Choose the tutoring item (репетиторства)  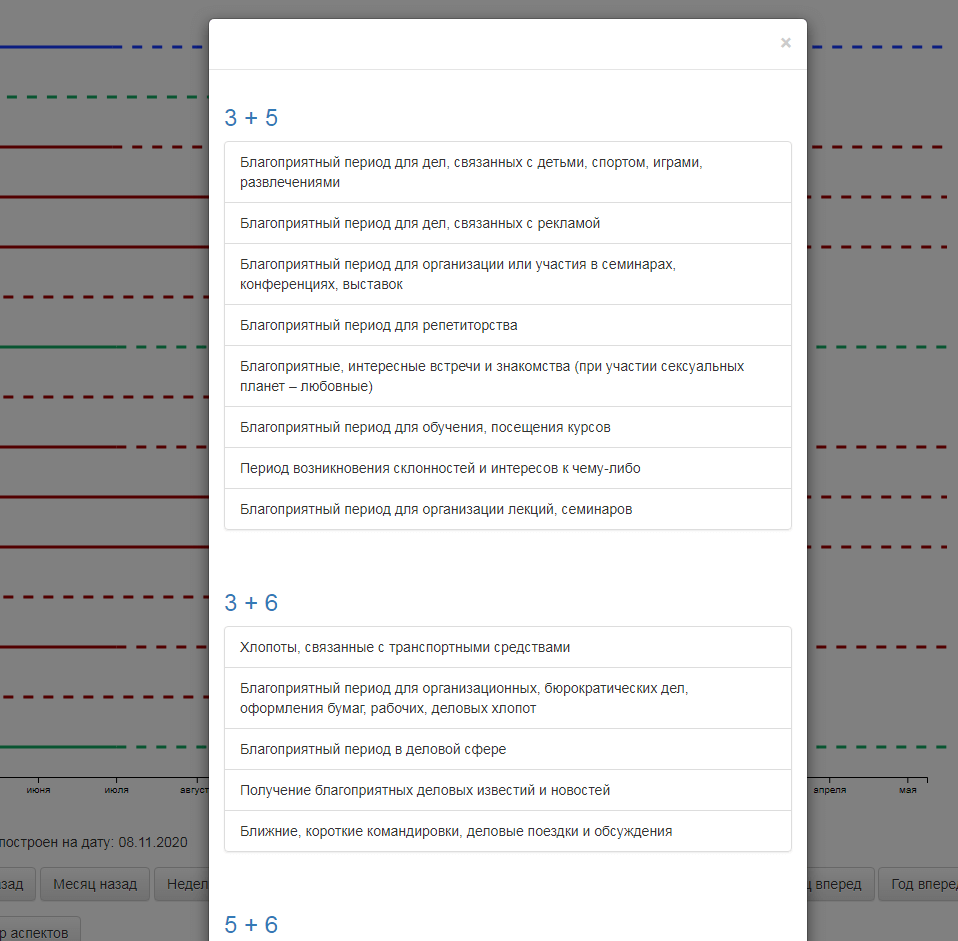pos(507,325)
